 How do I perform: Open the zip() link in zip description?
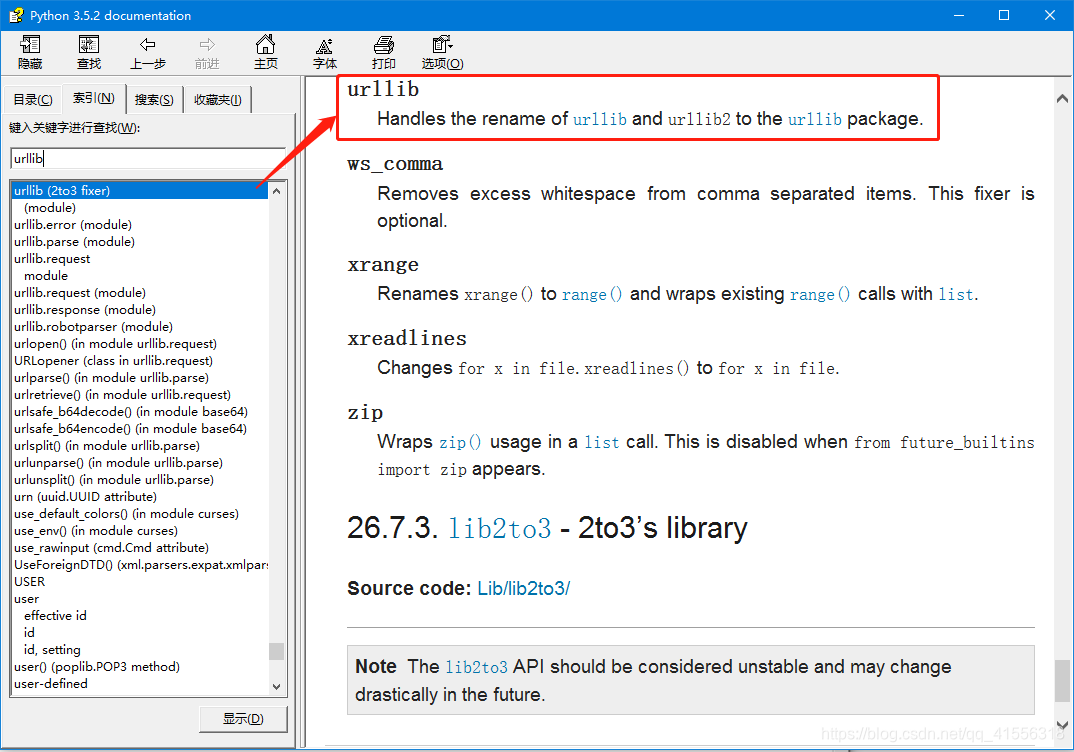click(460, 442)
